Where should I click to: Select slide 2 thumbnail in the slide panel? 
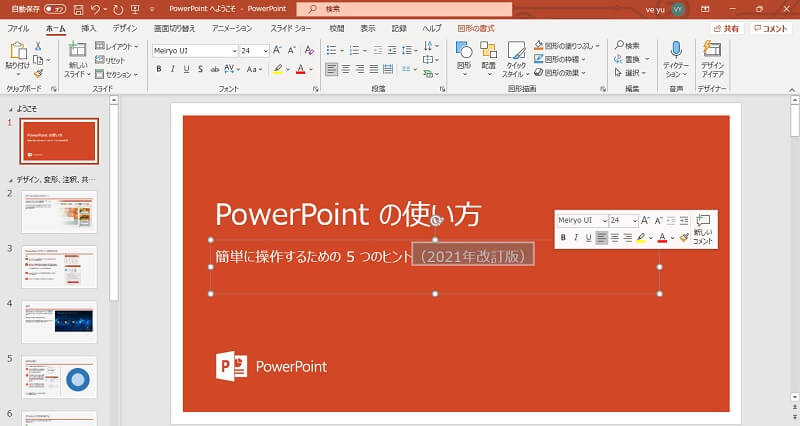(59, 212)
